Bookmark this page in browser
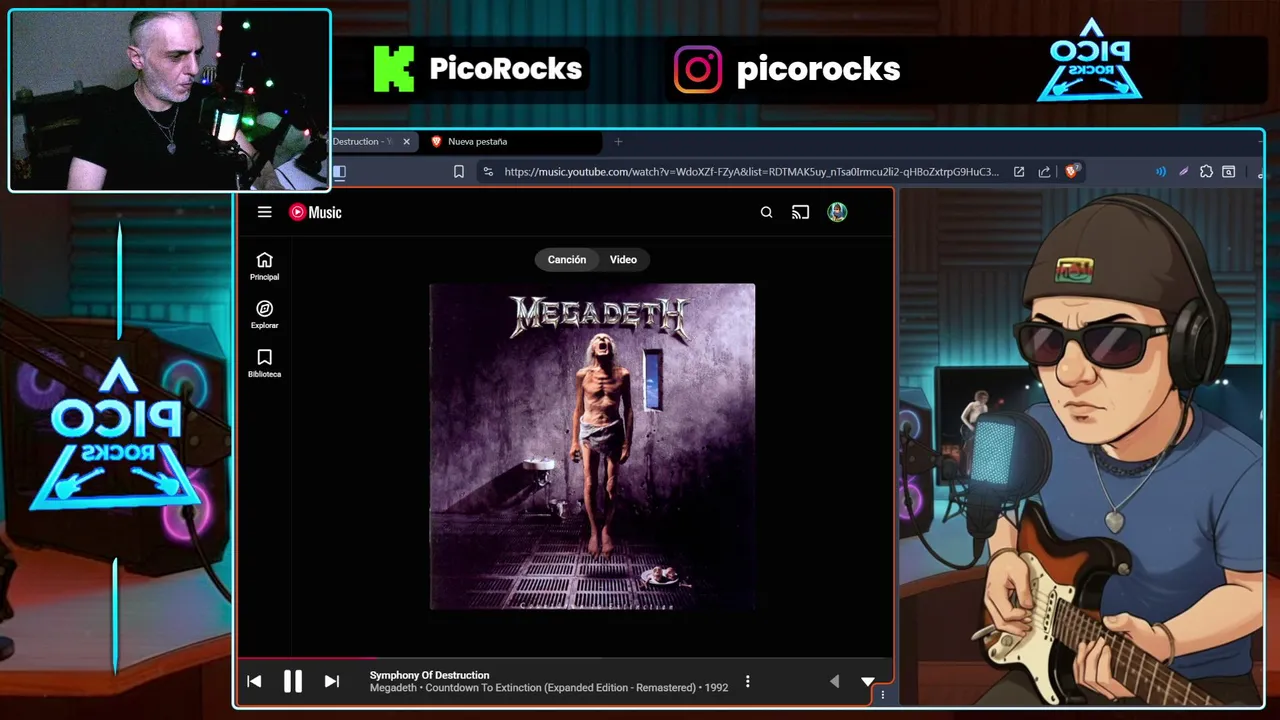The image size is (1280, 720). (x=459, y=172)
